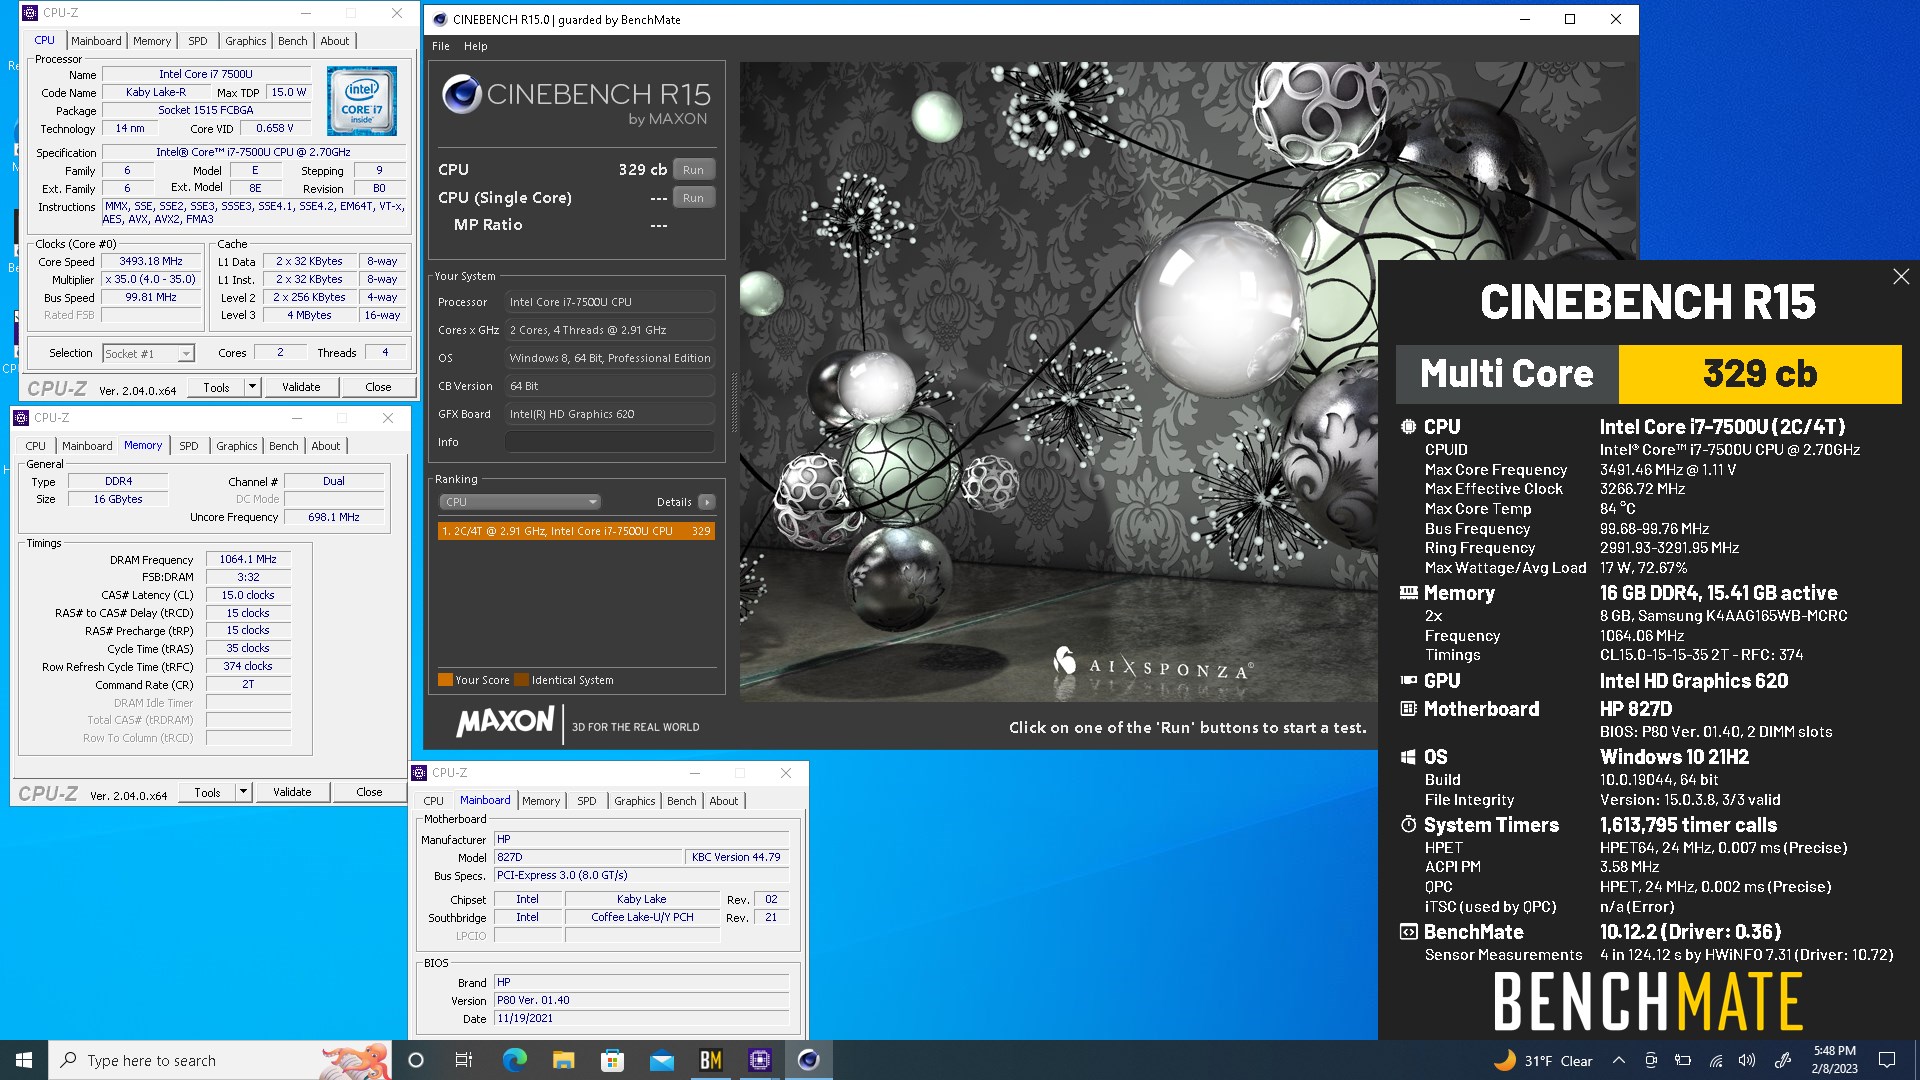Click the Windows Start button

[x=24, y=1060]
